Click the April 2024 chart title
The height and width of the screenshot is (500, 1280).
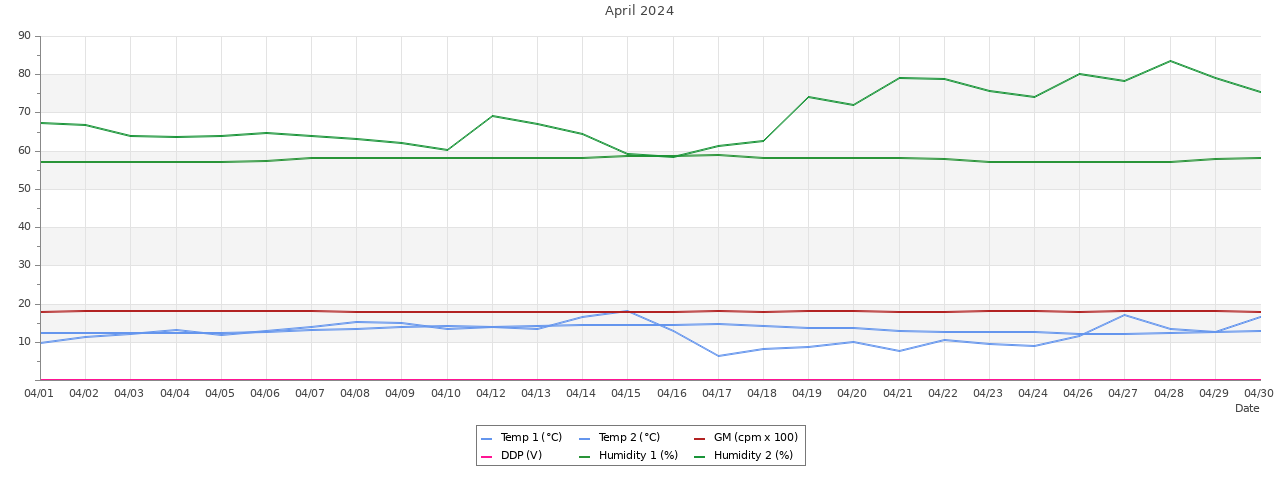(x=639, y=11)
